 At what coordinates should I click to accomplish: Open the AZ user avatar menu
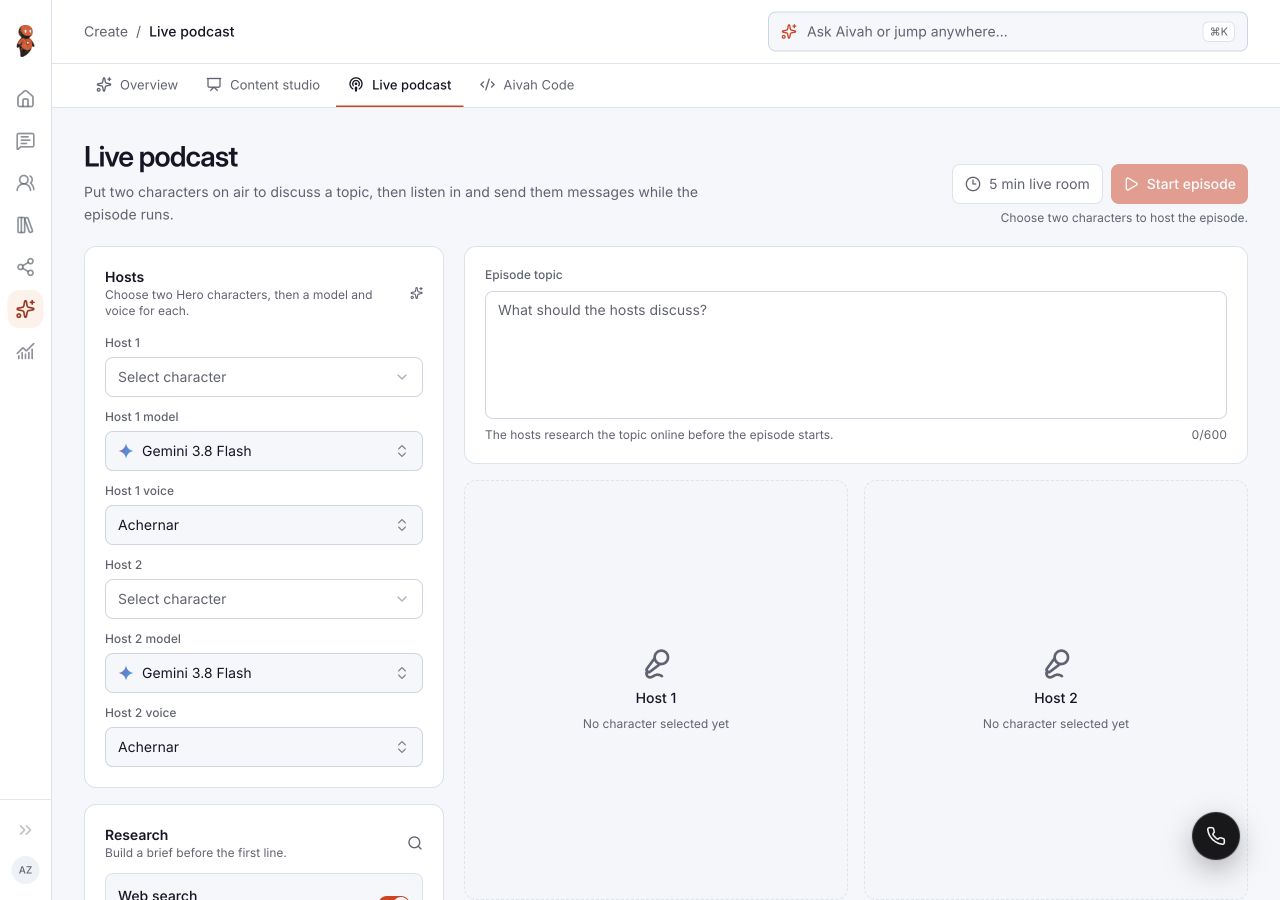coord(26,870)
